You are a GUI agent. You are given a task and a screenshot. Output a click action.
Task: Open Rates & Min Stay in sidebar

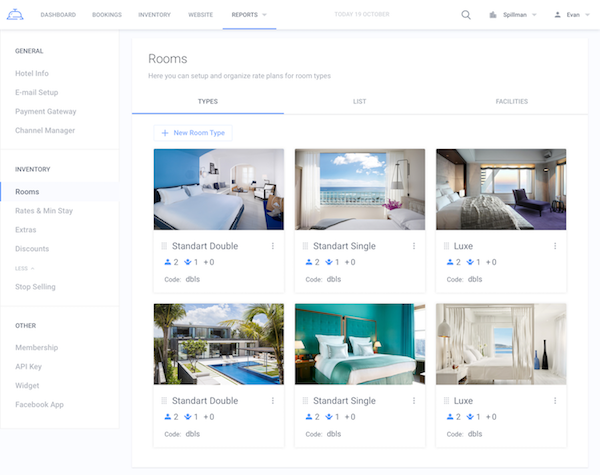(x=44, y=211)
